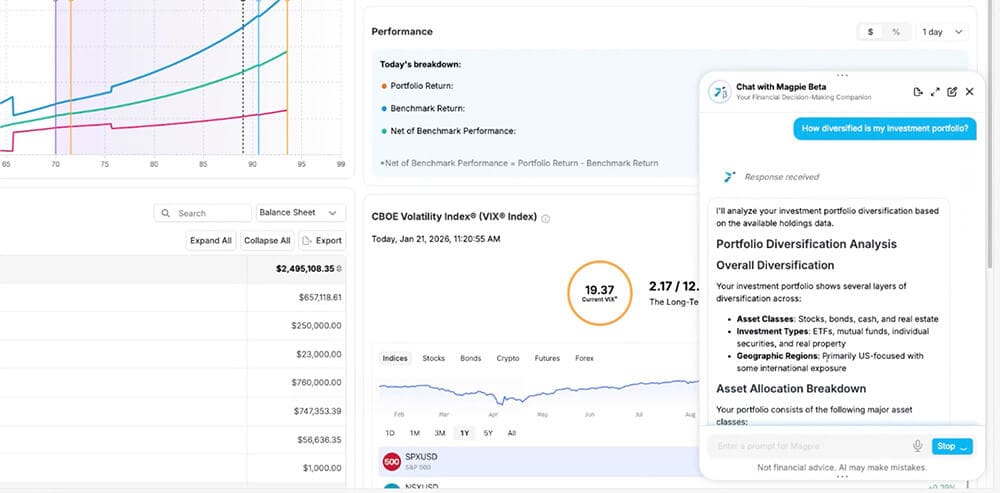The image size is (1000, 493).
Task: Click the Magpie Beta logo avatar
Action: [719, 92]
